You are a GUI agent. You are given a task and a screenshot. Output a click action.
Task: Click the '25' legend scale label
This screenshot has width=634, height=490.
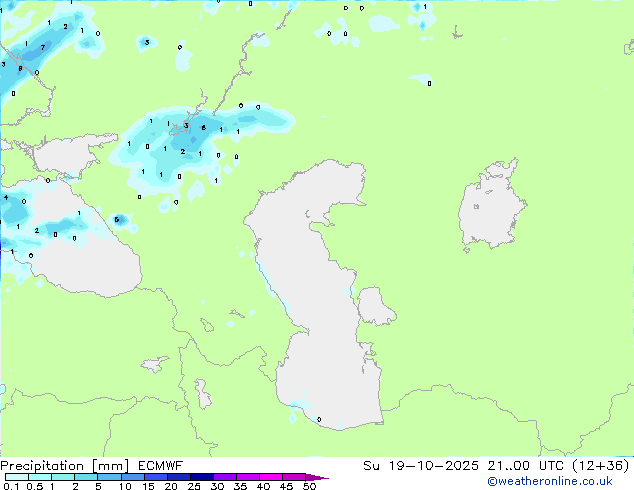[x=194, y=486]
